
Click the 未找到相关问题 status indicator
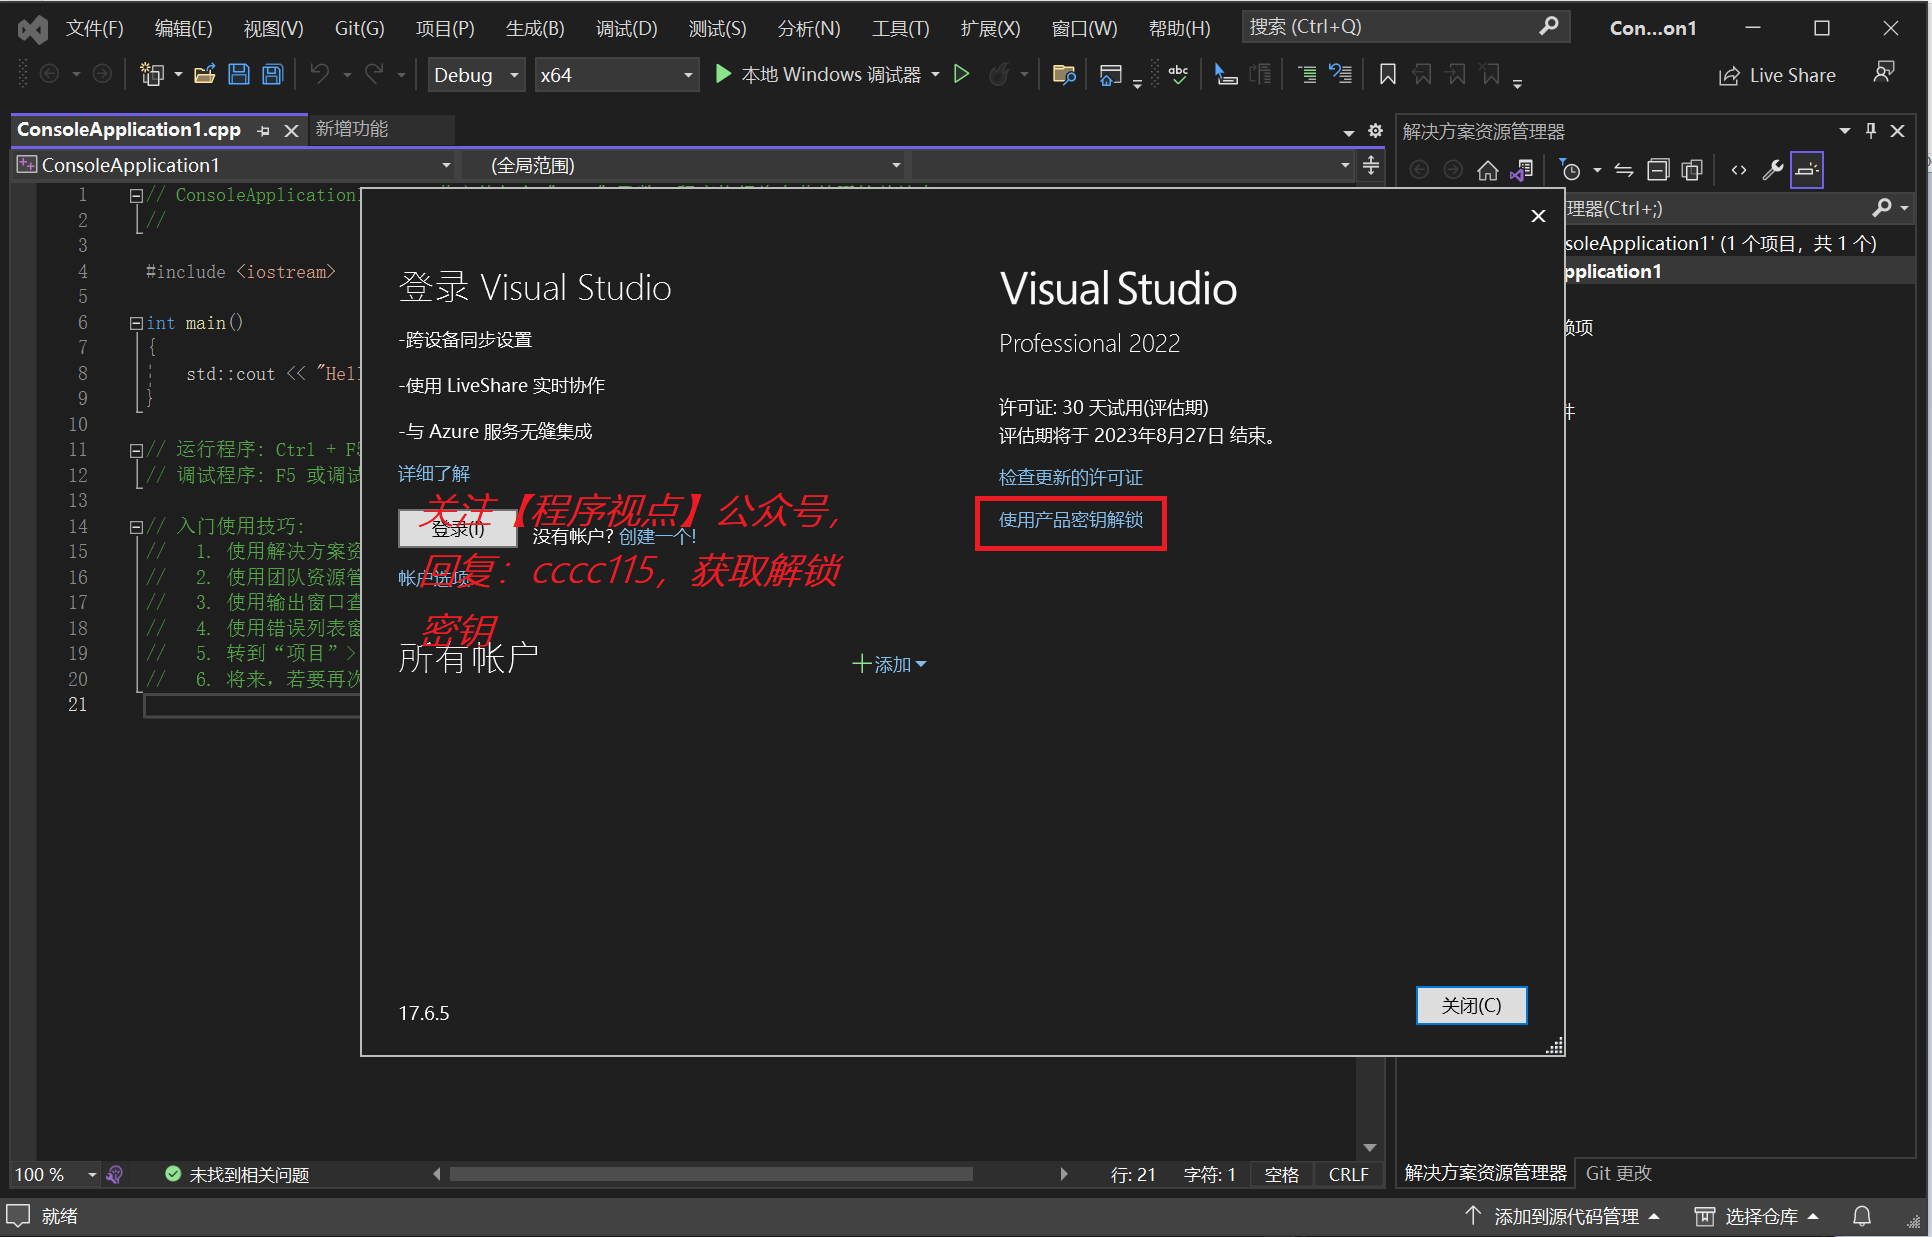(237, 1174)
